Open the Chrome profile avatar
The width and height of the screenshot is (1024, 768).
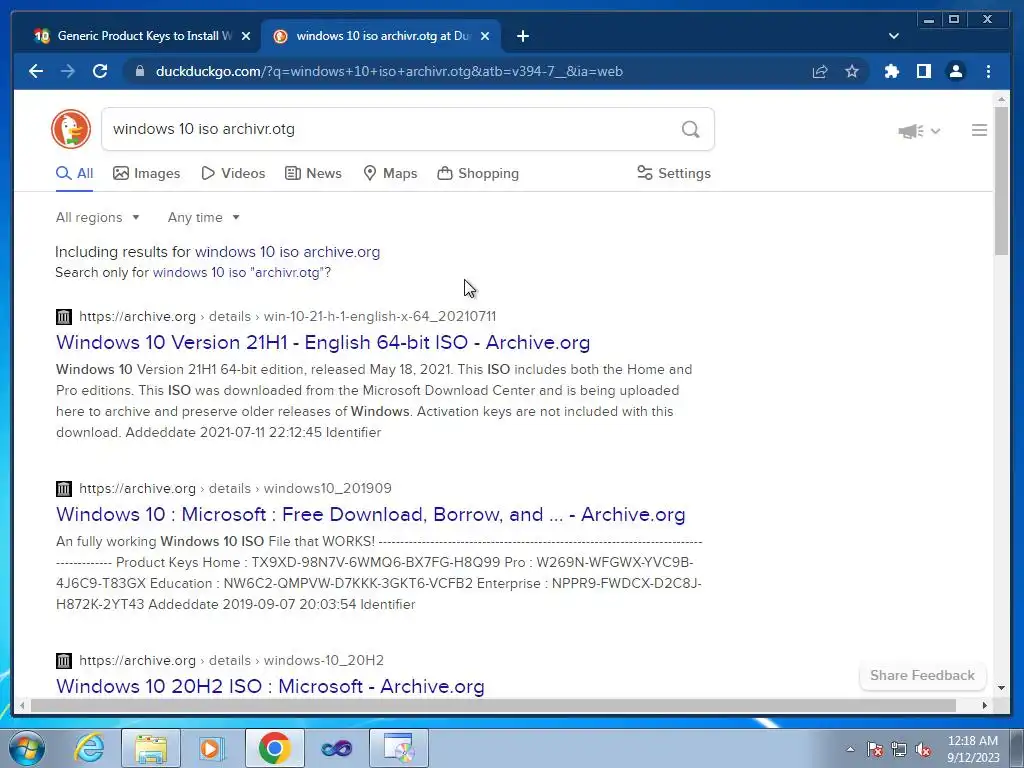pos(955,71)
